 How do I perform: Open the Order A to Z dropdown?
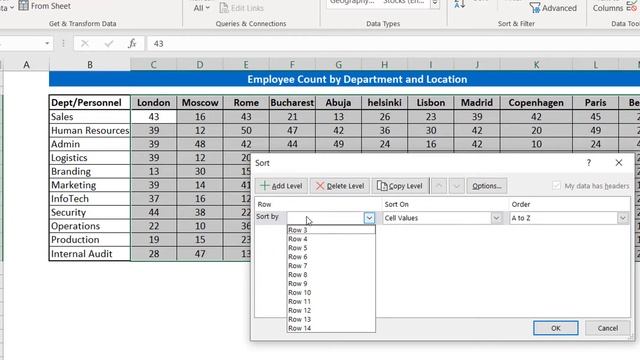(622, 218)
